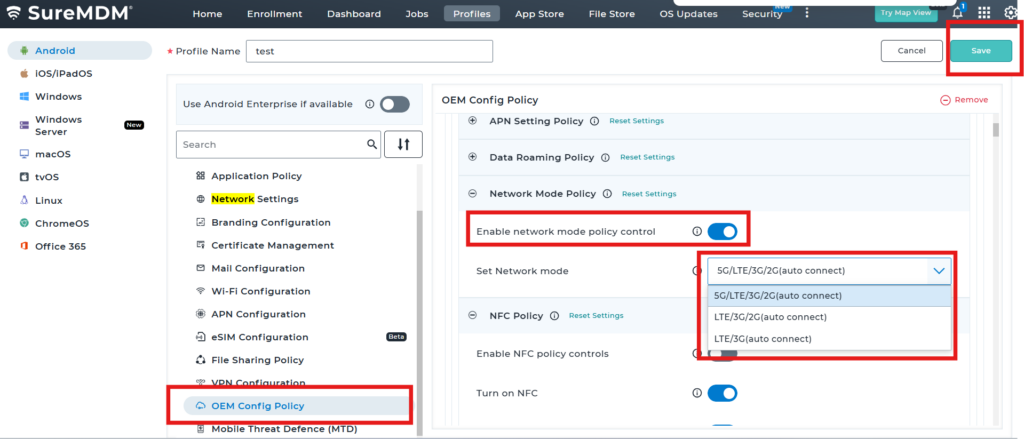Click the Windows Server icon in sidebar

24,125
